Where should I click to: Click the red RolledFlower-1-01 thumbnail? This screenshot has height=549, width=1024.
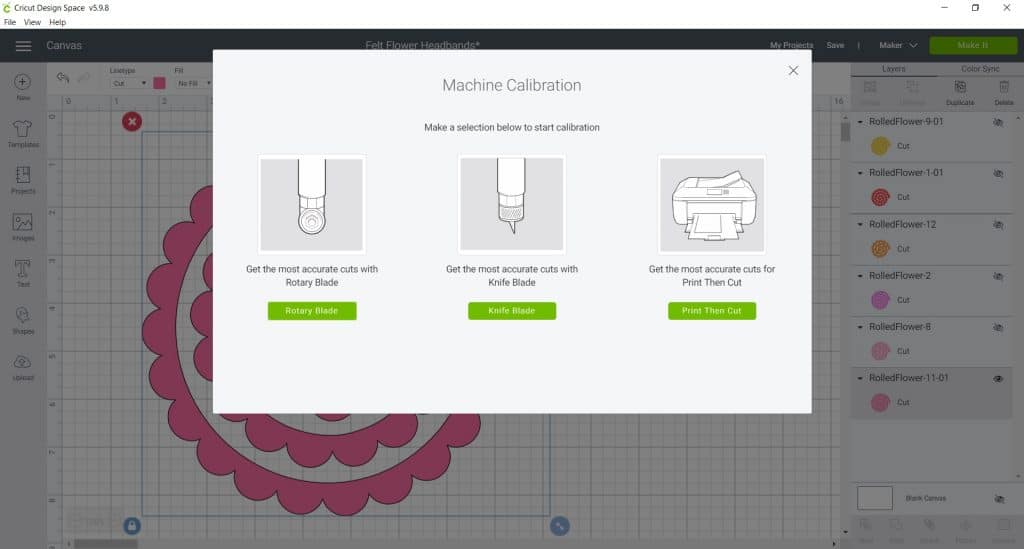pyautogui.click(x=880, y=196)
